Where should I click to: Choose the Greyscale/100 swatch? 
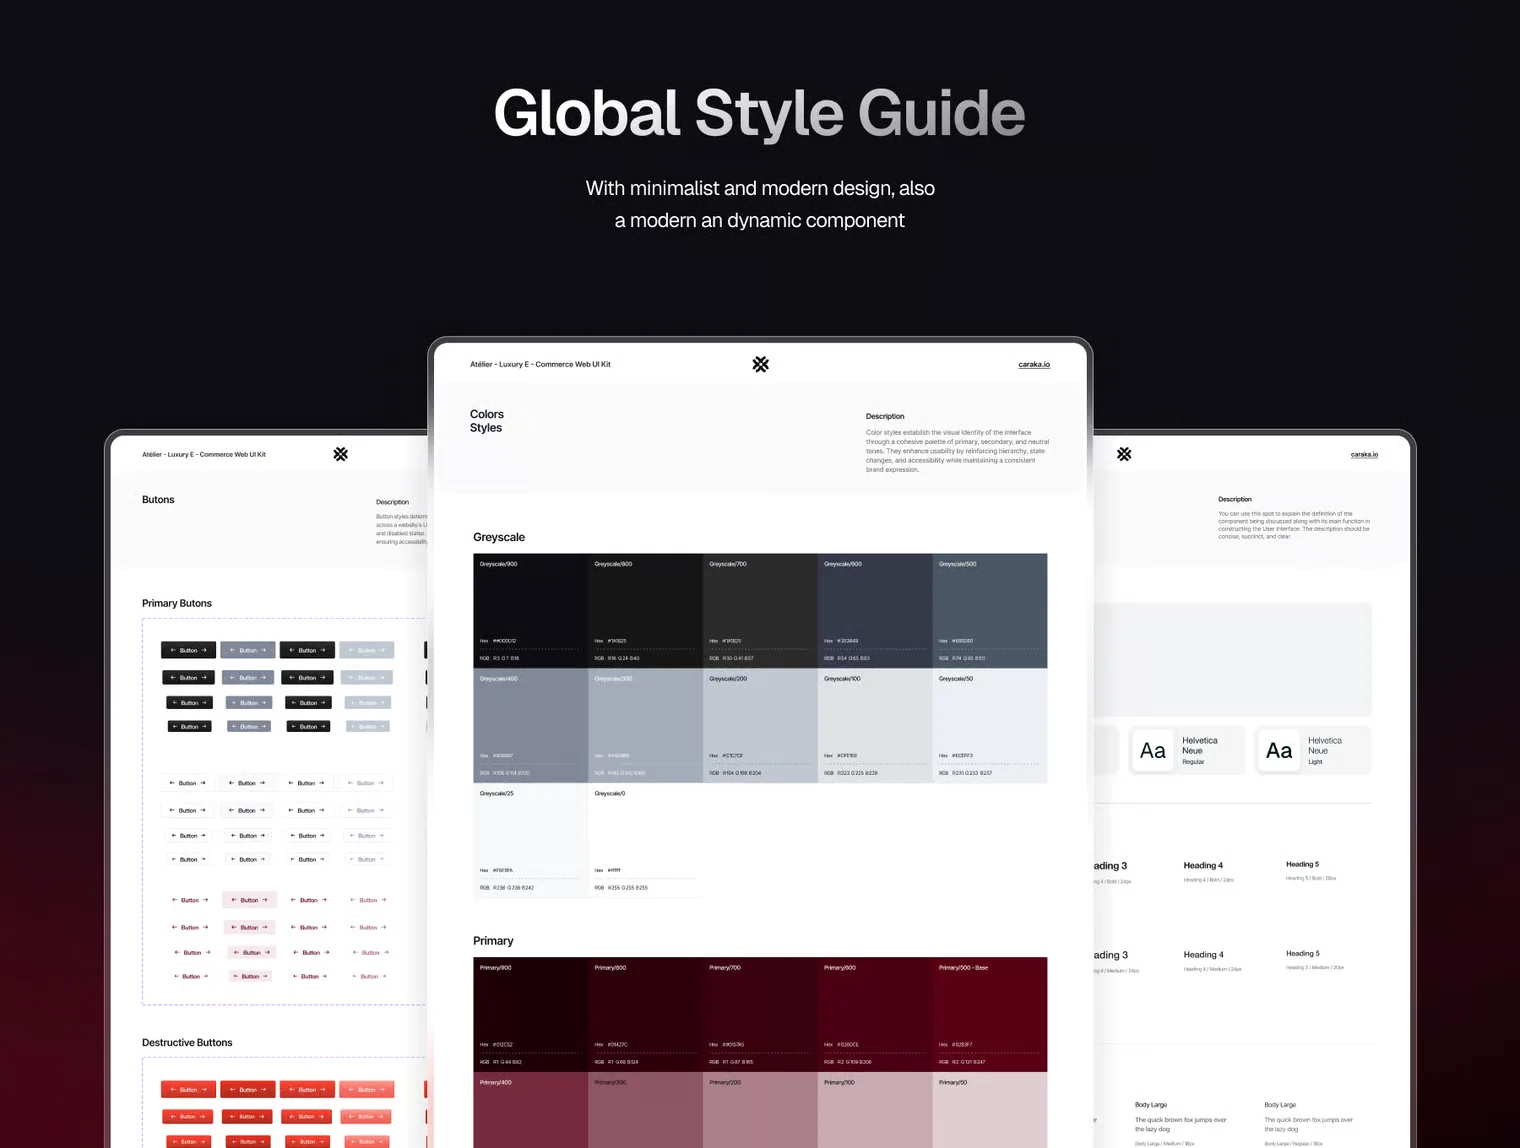875,725
